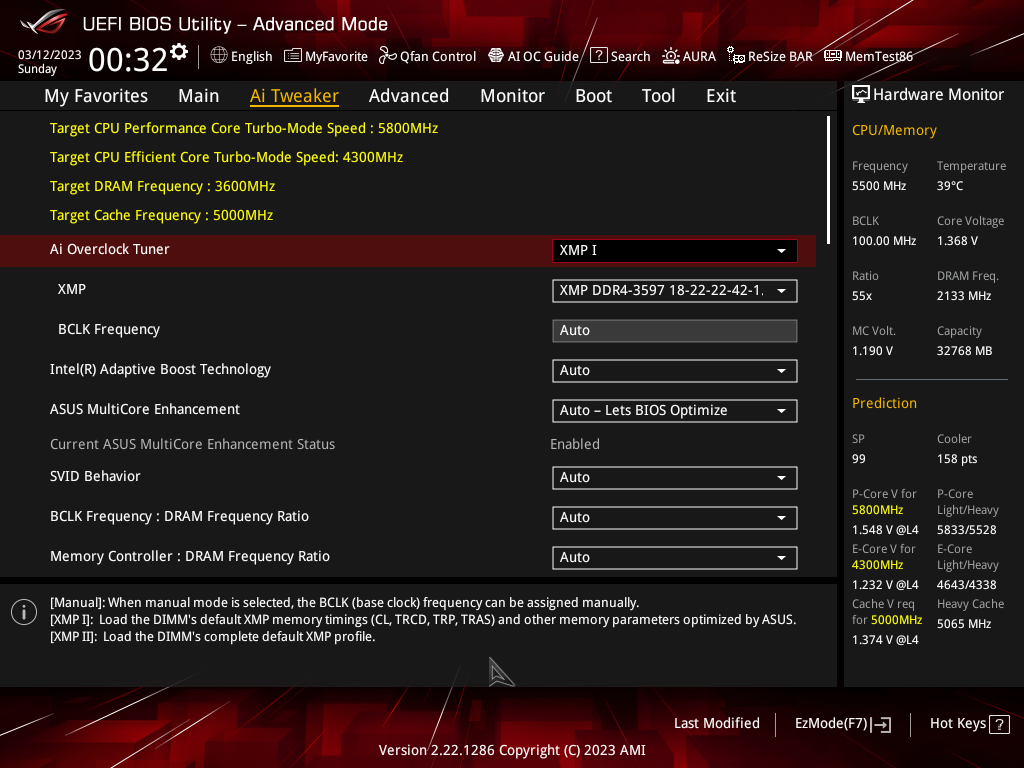Viewport: 1024px width, 768px height.
Task: Click Target Cache Frequency : 5000MHz text
Action: 161,216
